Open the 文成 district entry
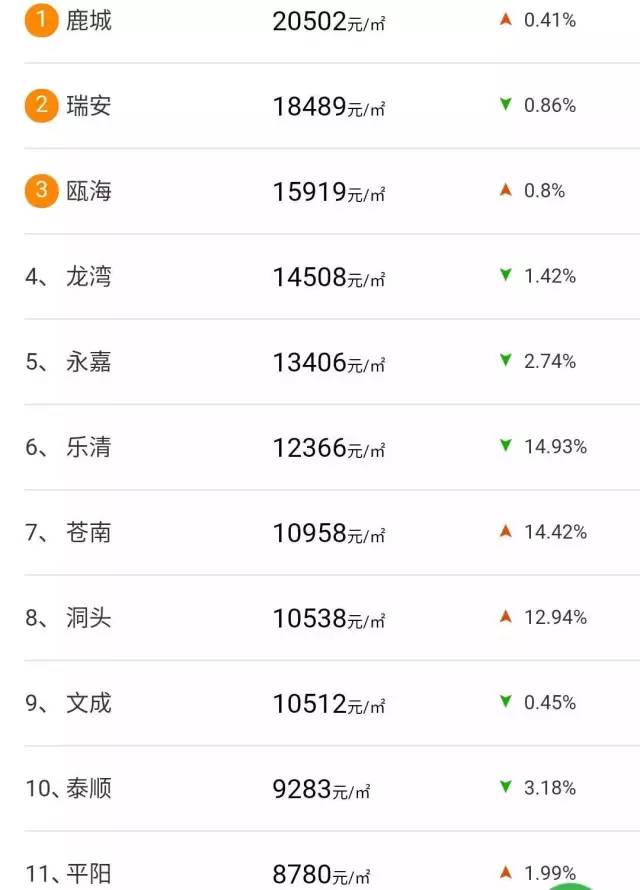The width and height of the screenshot is (640, 890). [89, 703]
